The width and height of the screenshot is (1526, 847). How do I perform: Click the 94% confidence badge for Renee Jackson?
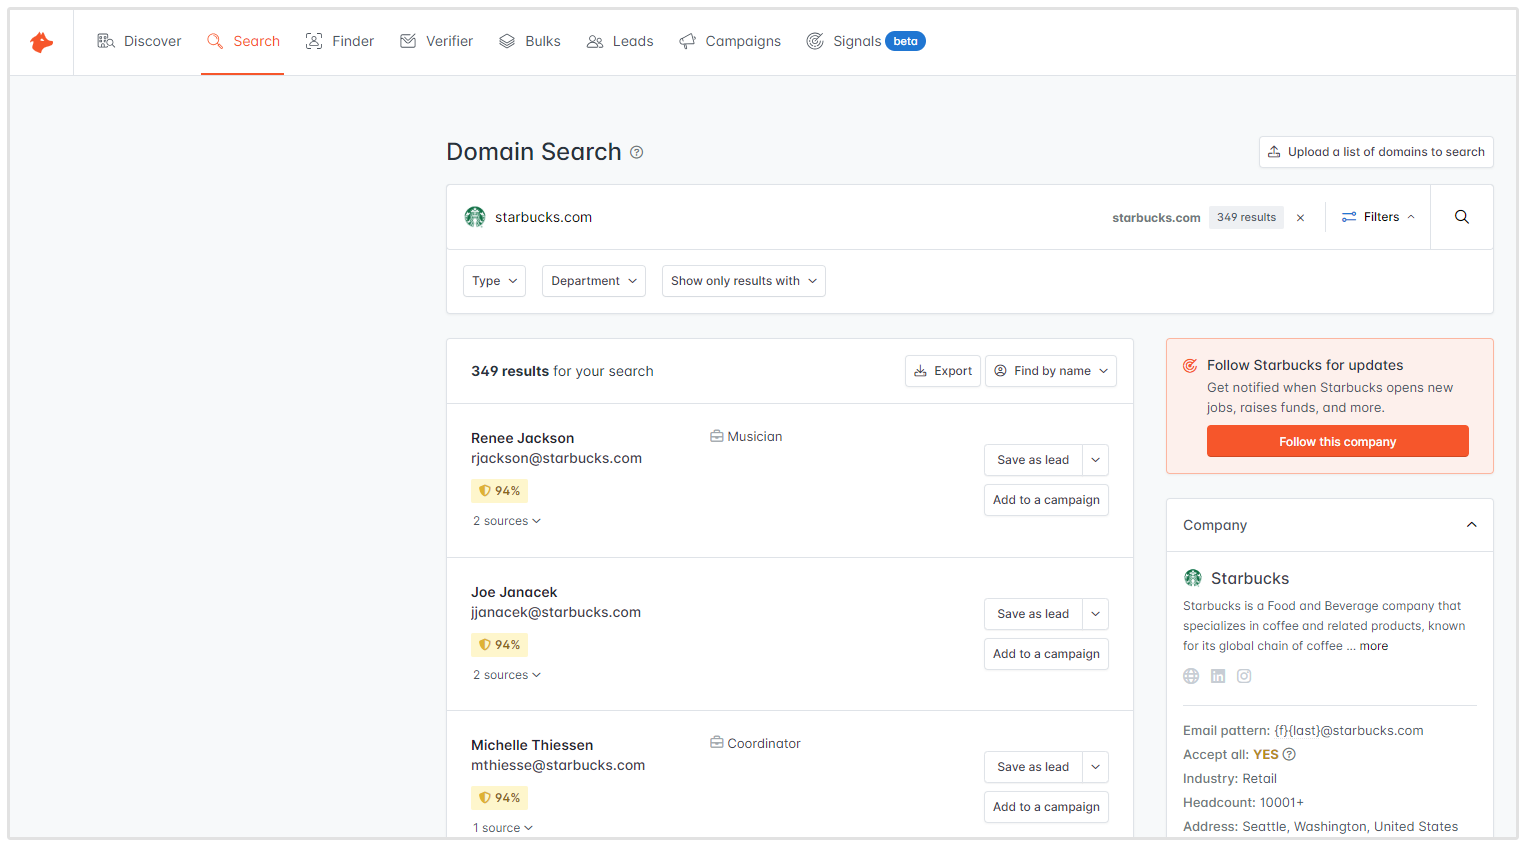[499, 491]
